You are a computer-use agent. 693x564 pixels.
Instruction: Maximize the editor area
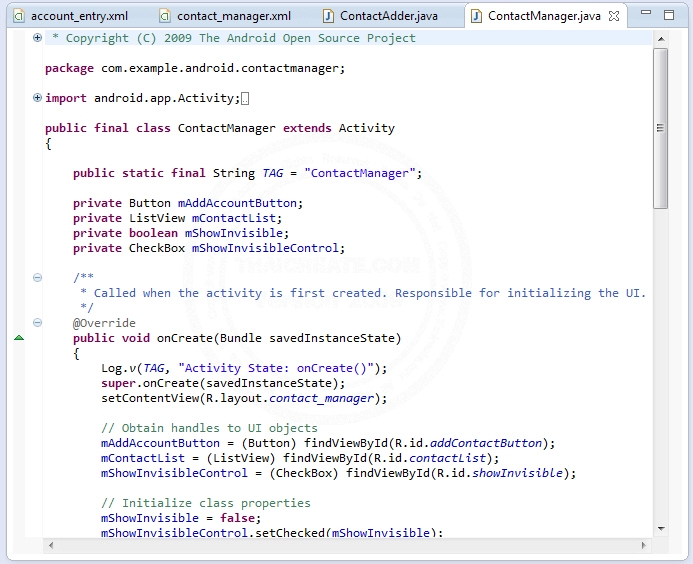coord(669,15)
